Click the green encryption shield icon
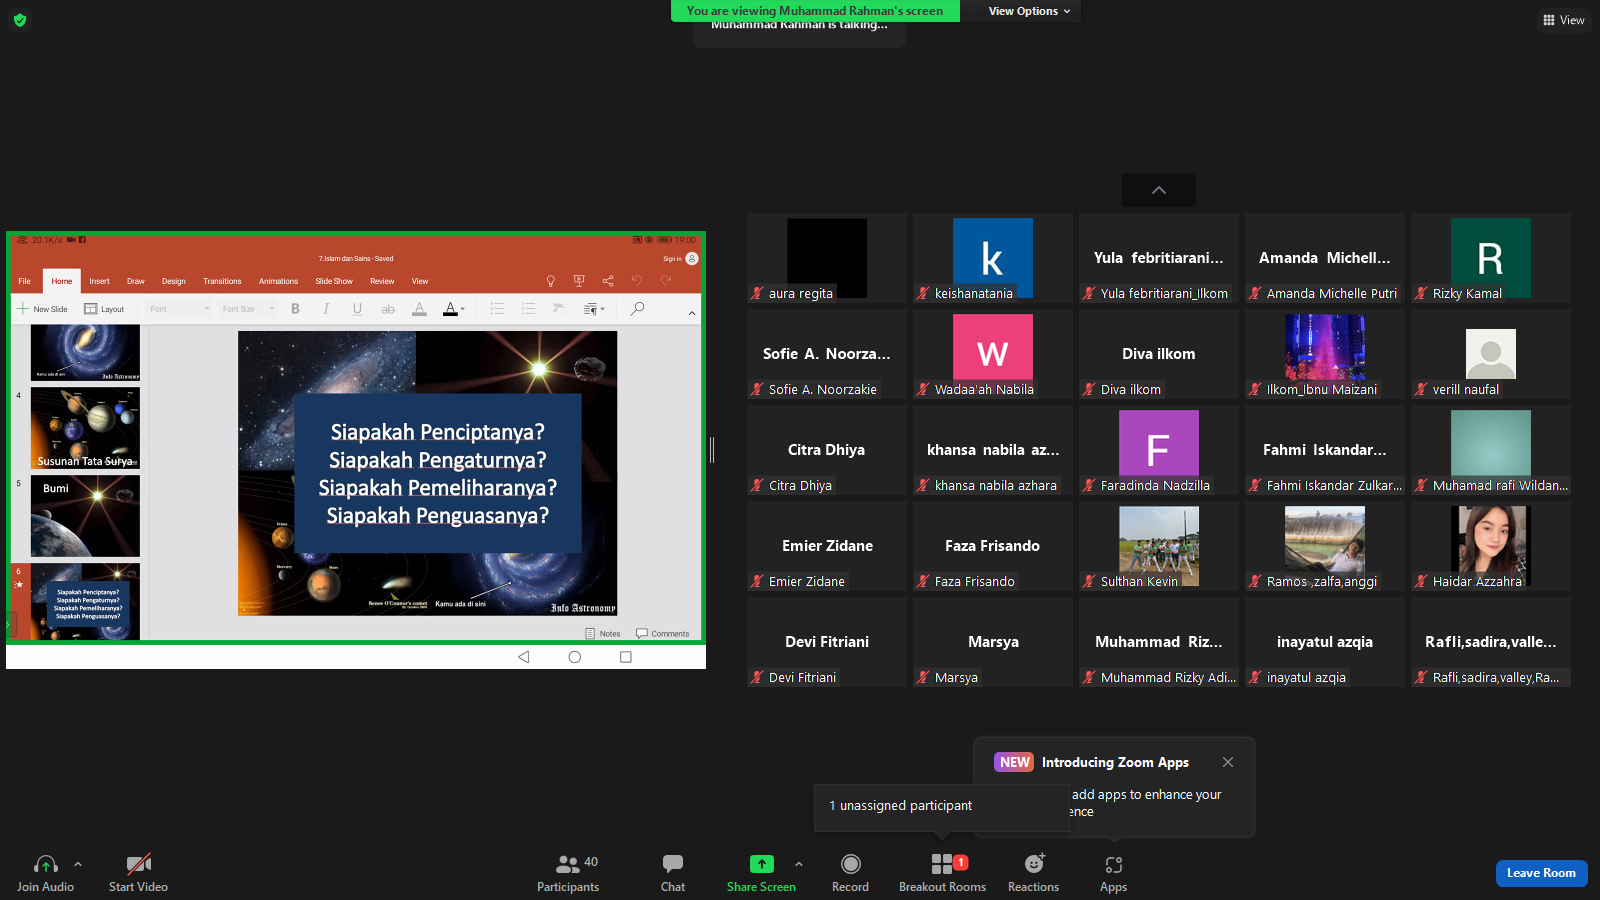This screenshot has width=1600, height=900. pyautogui.click(x=20, y=20)
